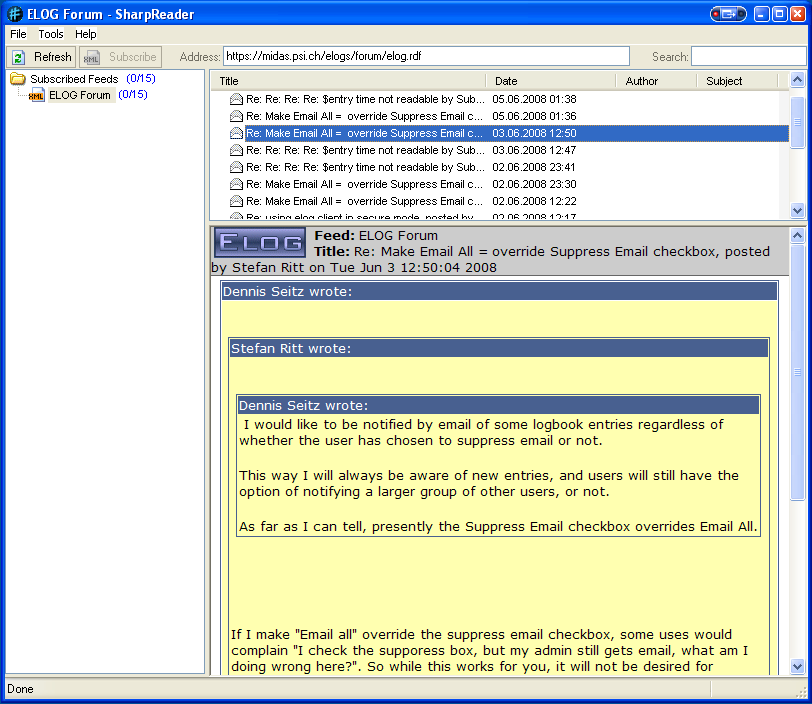Select the entry title dated 05.06.2008 01:38

(x=365, y=99)
